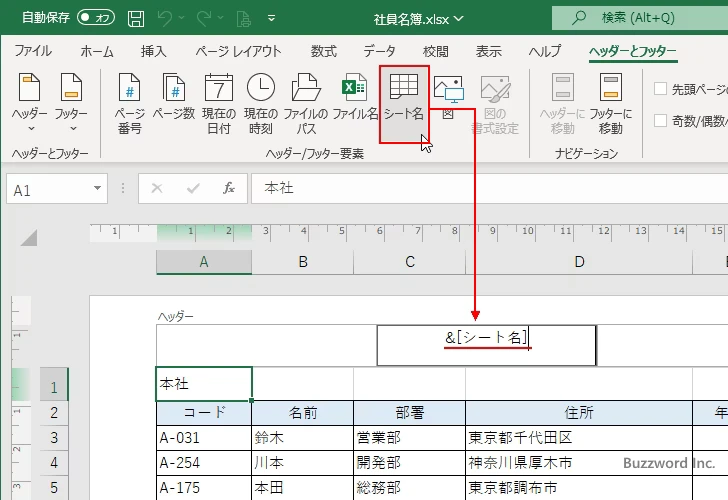This screenshot has height=500, width=728.
Task: Click the empty left header section
Action: 266,345
